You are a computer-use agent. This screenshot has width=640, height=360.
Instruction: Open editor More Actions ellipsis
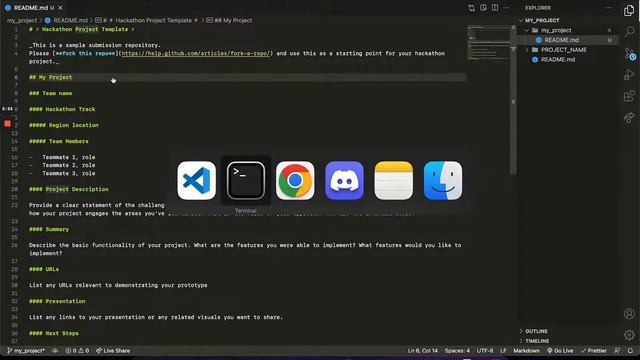(x=506, y=8)
